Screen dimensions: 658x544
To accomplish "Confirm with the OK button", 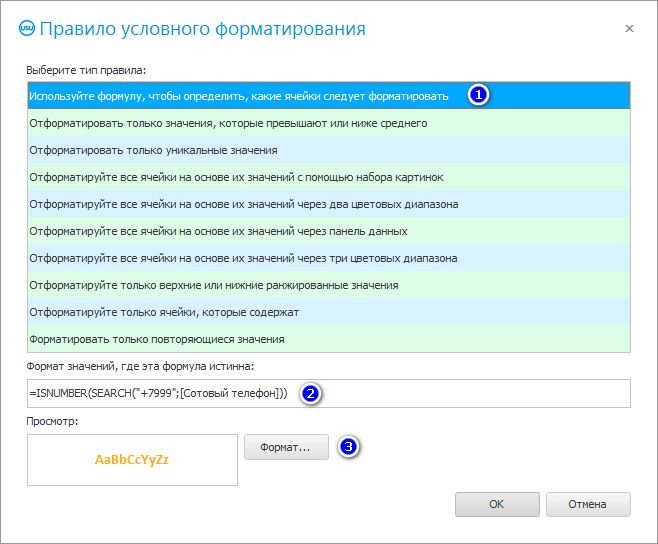I will point(497,504).
